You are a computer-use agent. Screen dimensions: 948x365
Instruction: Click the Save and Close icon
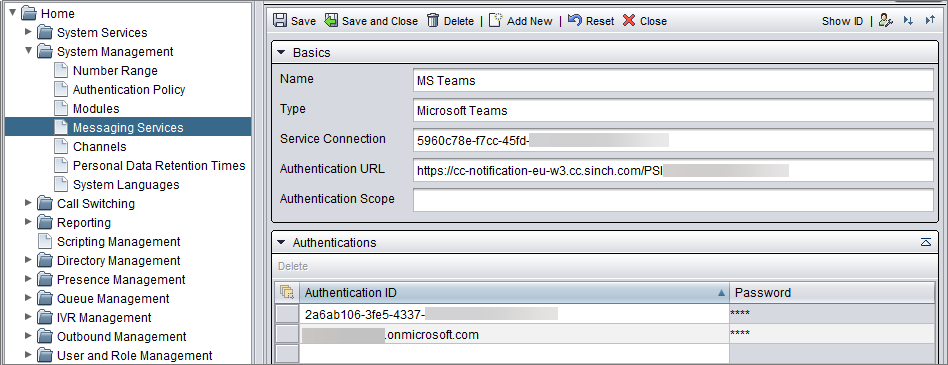click(x=331, y=21)
